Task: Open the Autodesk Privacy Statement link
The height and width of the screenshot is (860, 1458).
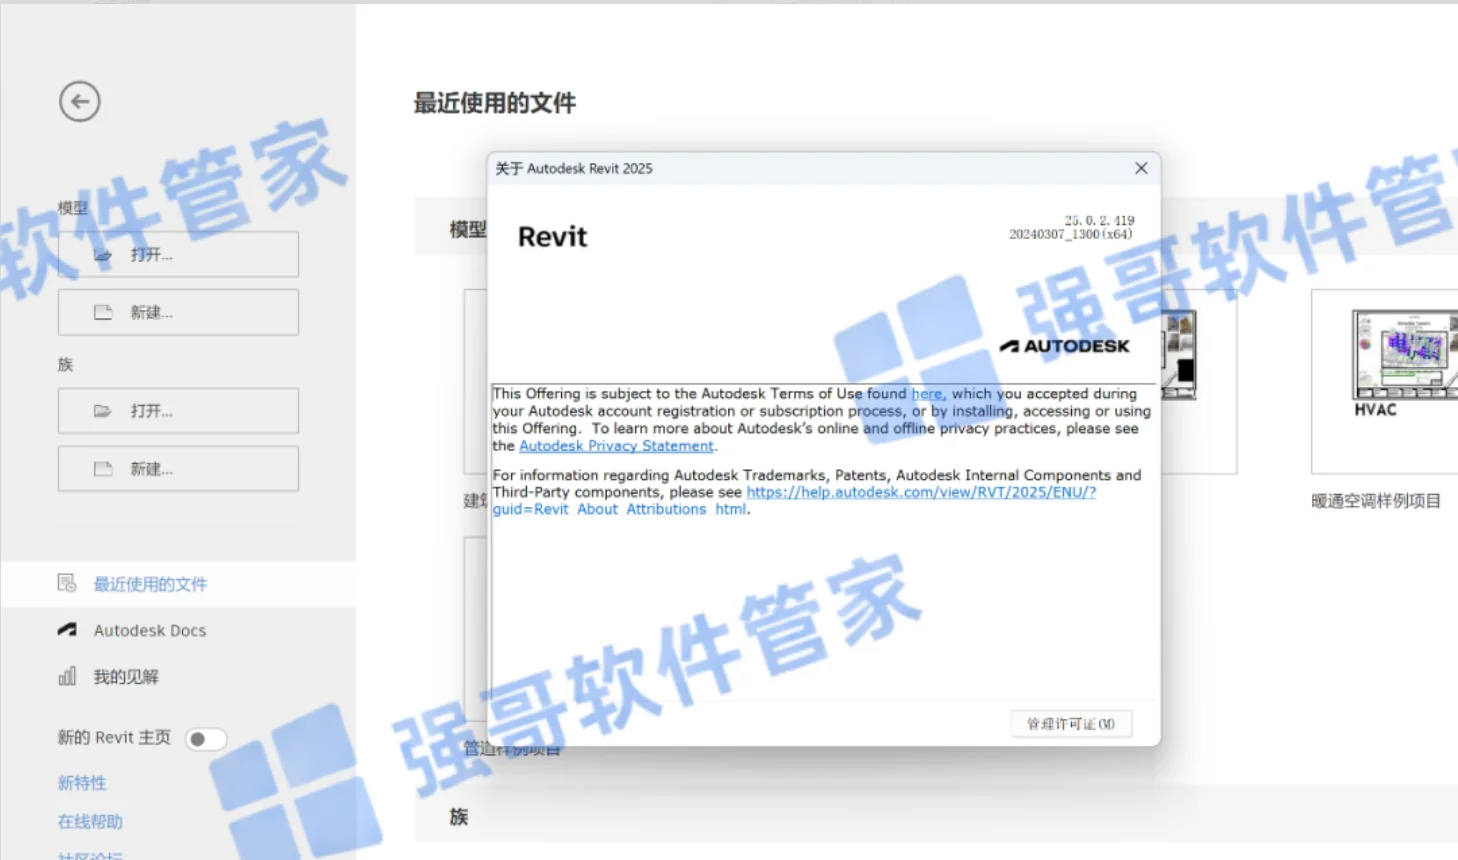Action: [x=616, y=446]
